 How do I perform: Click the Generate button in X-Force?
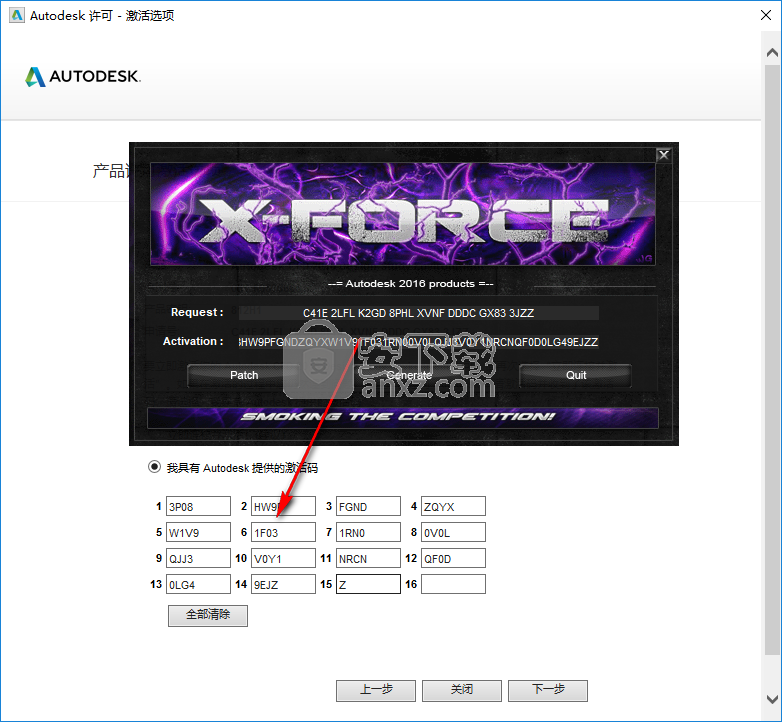pos(409,375)
